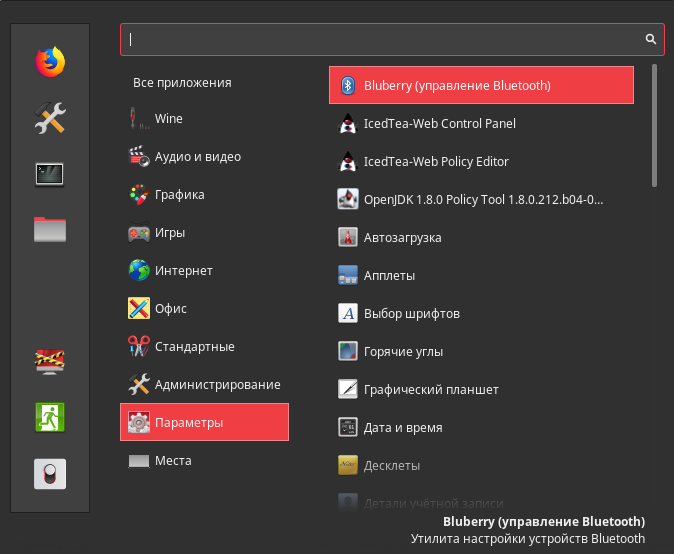This screenshot has width=674, height=554.
Task: Click the Апплеты icon
Action: click(348, 275)
